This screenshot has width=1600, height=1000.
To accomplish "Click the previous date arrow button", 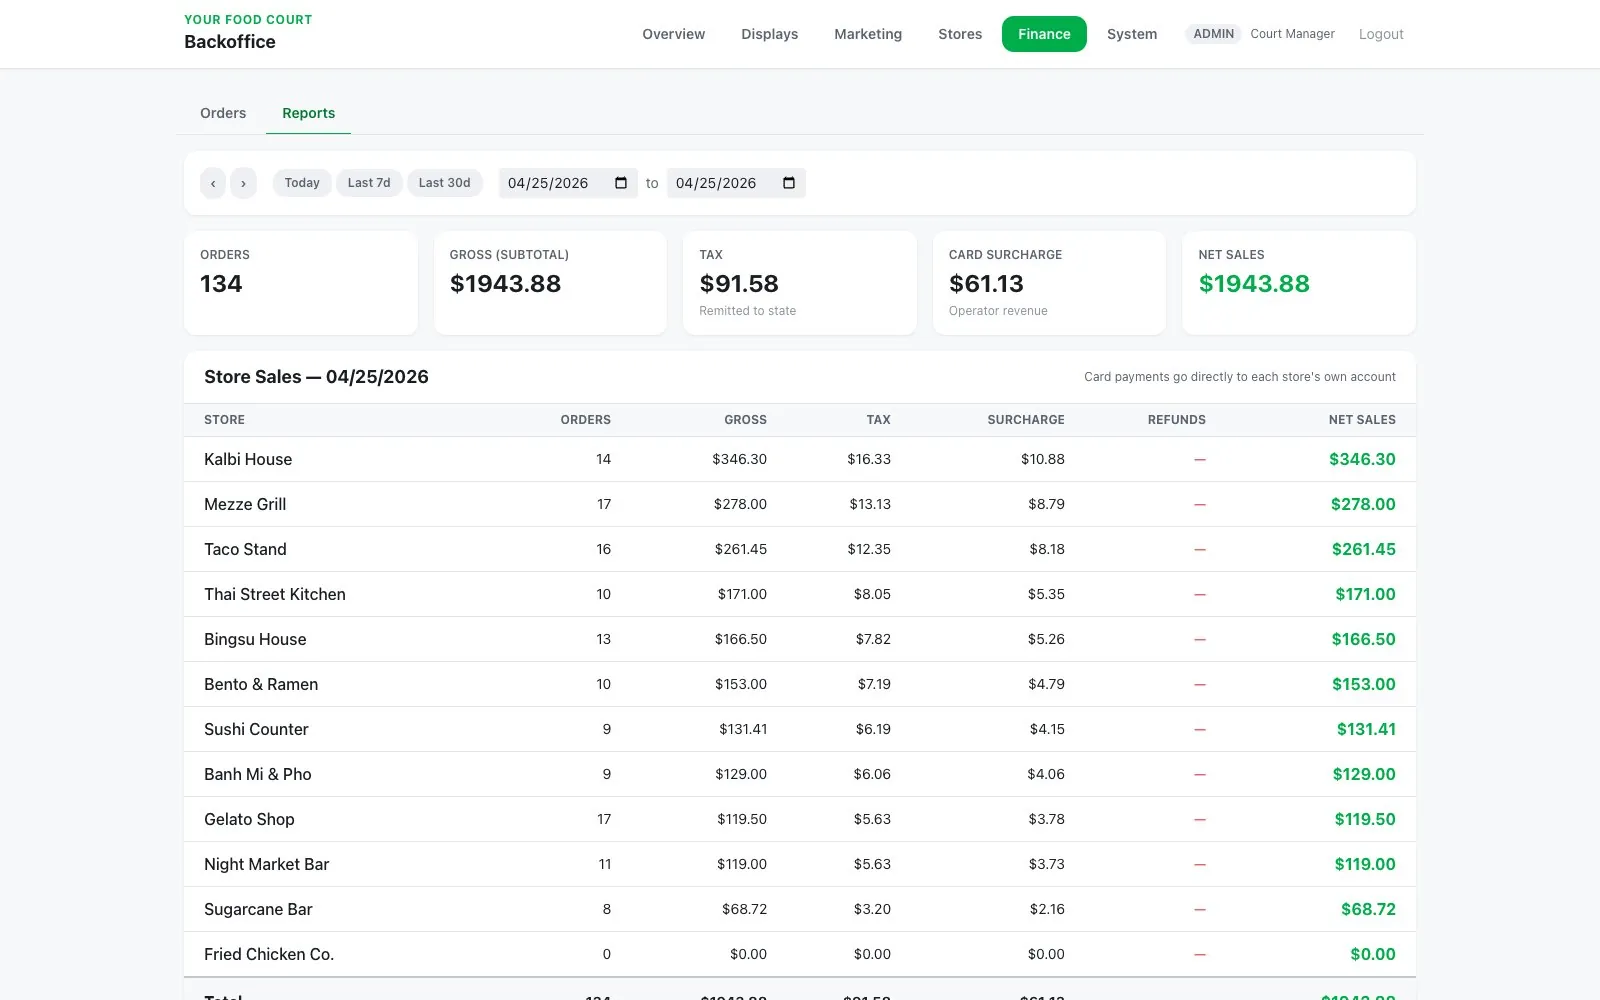I will [x=213, y=183].
